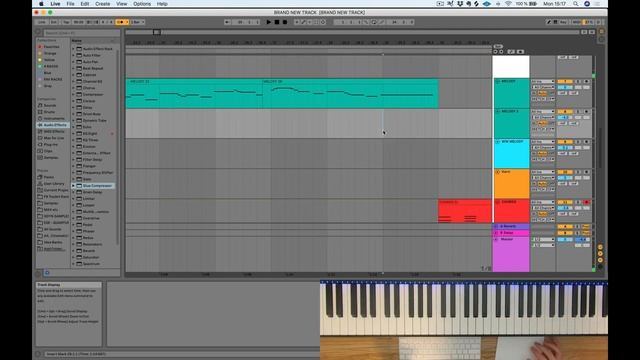The image size is (640, 360).
Task: Open the Packs place
Action: (53, 177)
